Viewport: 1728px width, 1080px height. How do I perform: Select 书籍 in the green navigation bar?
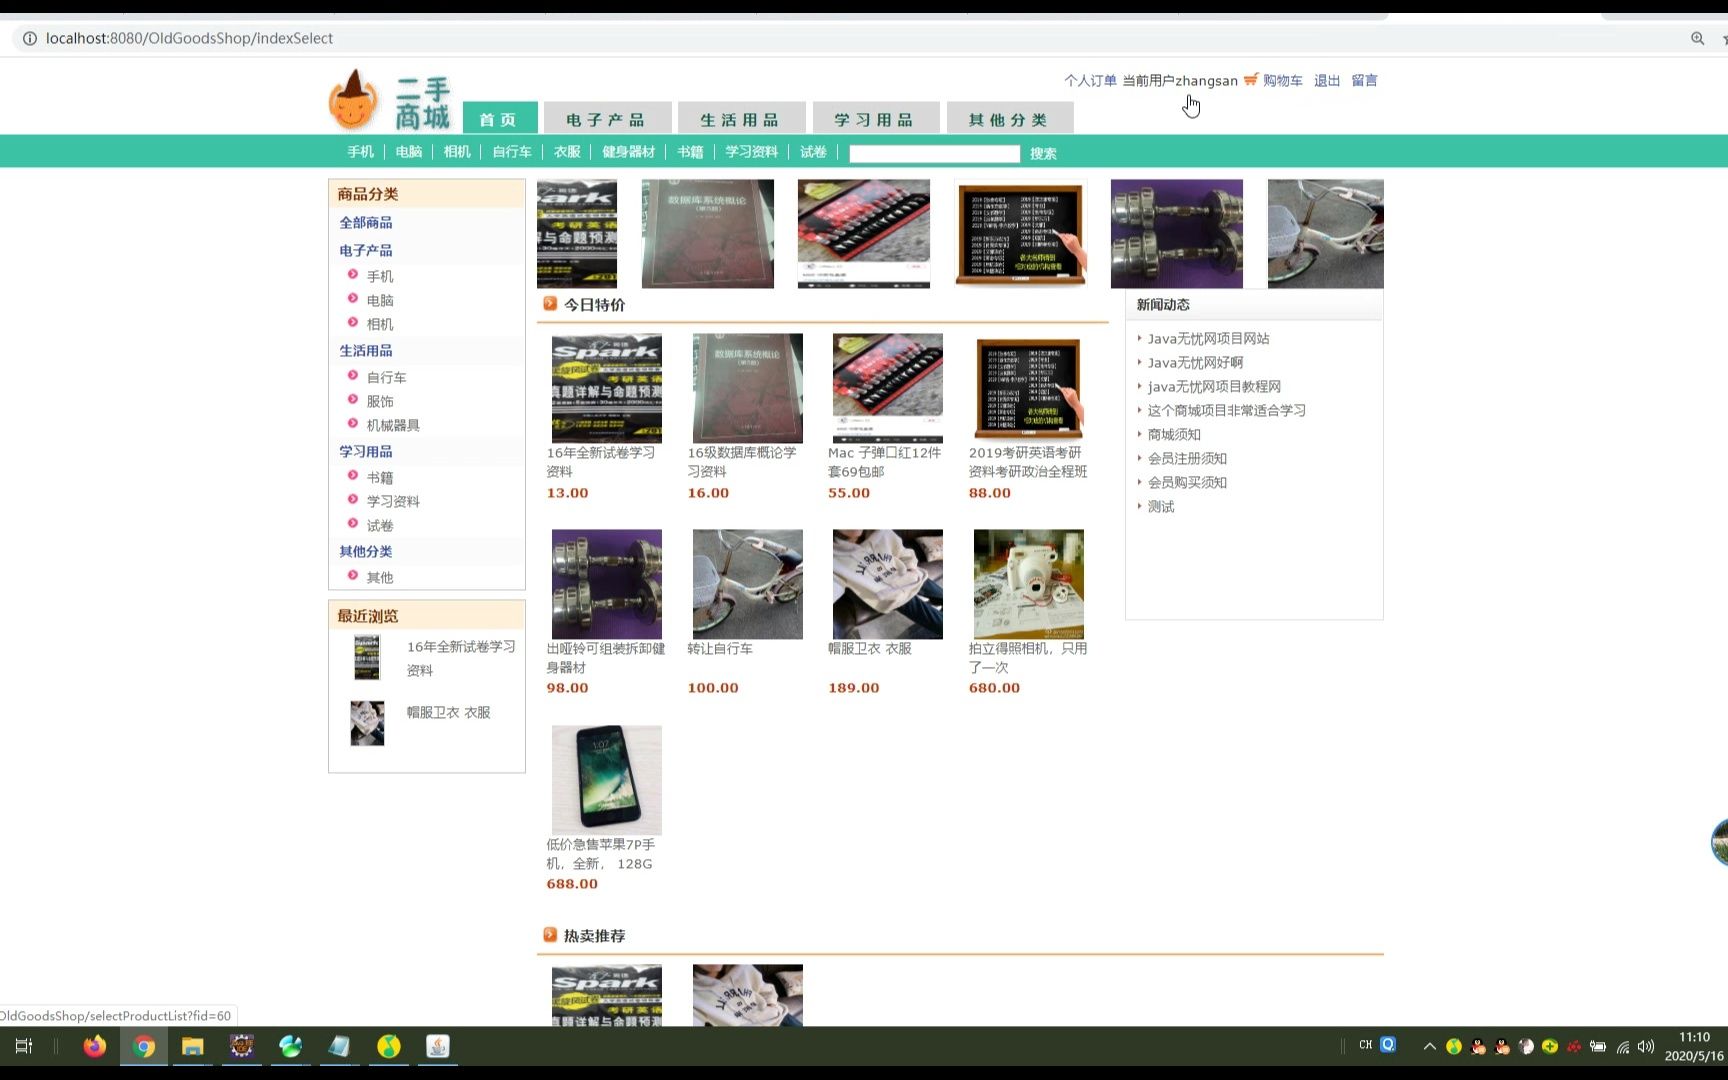tap(690, 152)
